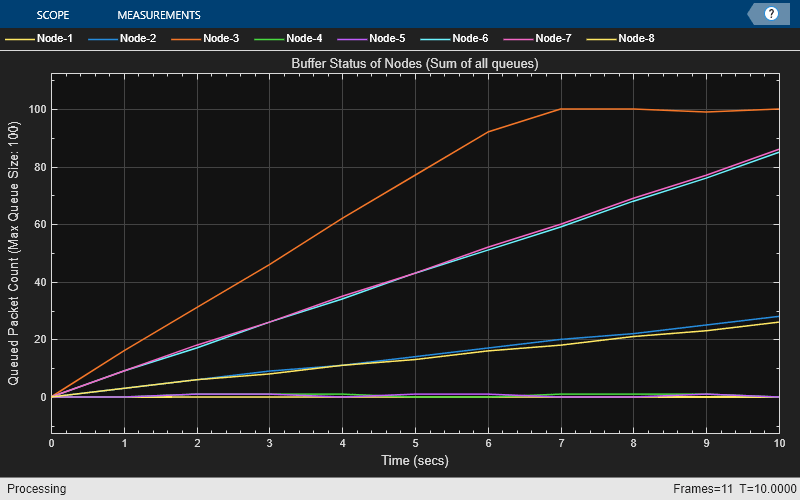The height and width of the screenshot is (500, 800).
Task: Click the collapse arrow beside help icon
Action: click(x=753, y=14)
